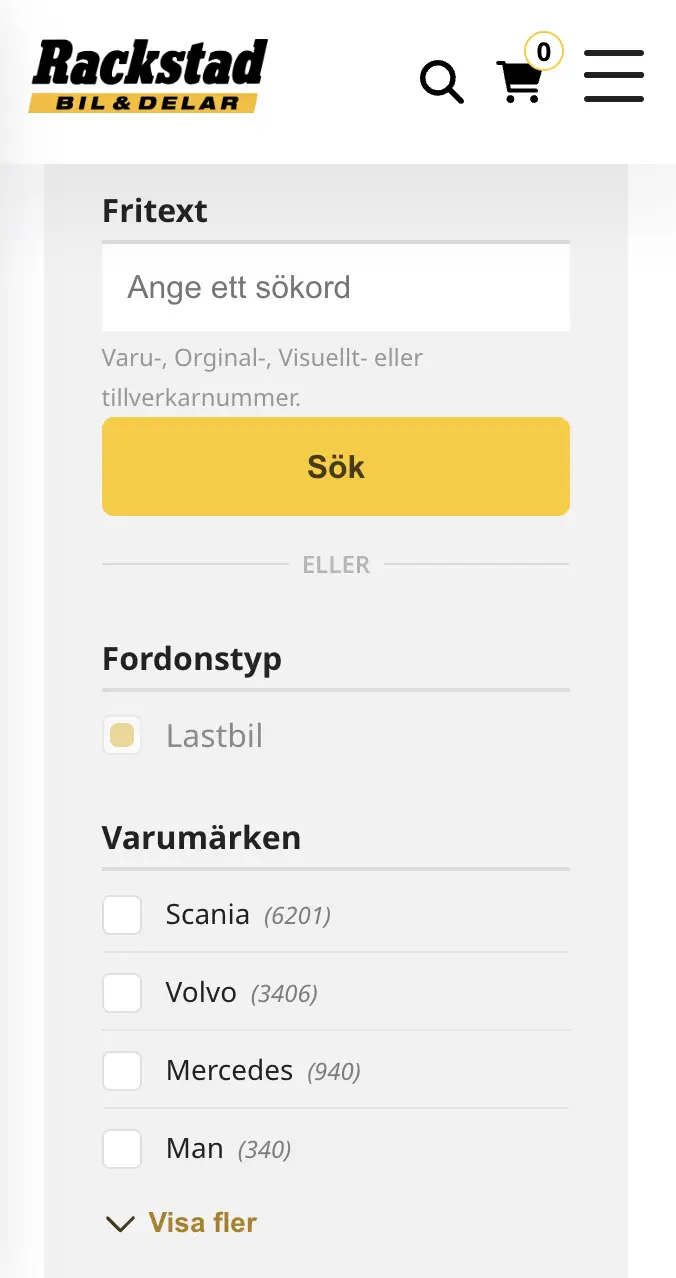Click the Ange ett sökord search field
This screenshot has width=676, height=1278.
point(335,287)
